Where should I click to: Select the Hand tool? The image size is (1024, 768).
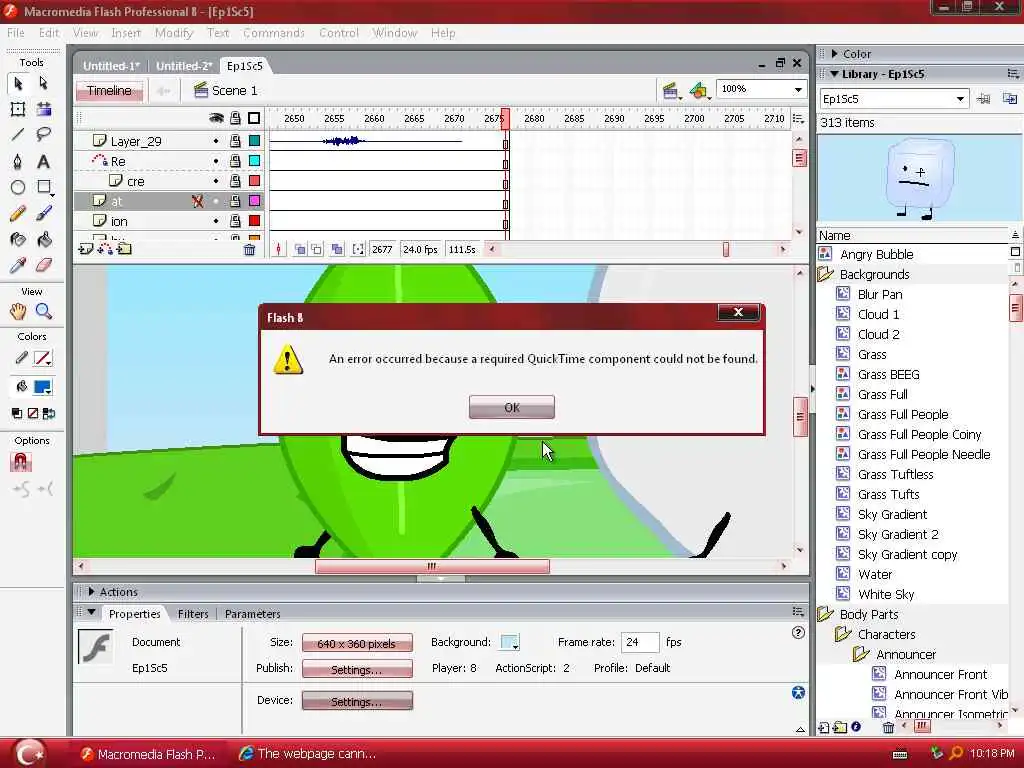coord(18,312)
